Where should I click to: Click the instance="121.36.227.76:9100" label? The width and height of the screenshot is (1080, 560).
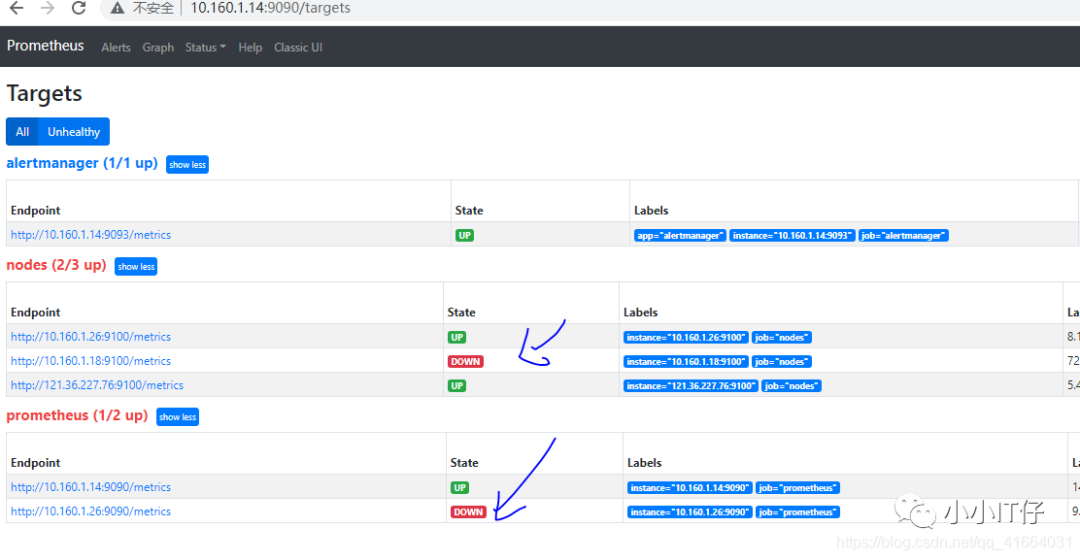tap(691, 386)
